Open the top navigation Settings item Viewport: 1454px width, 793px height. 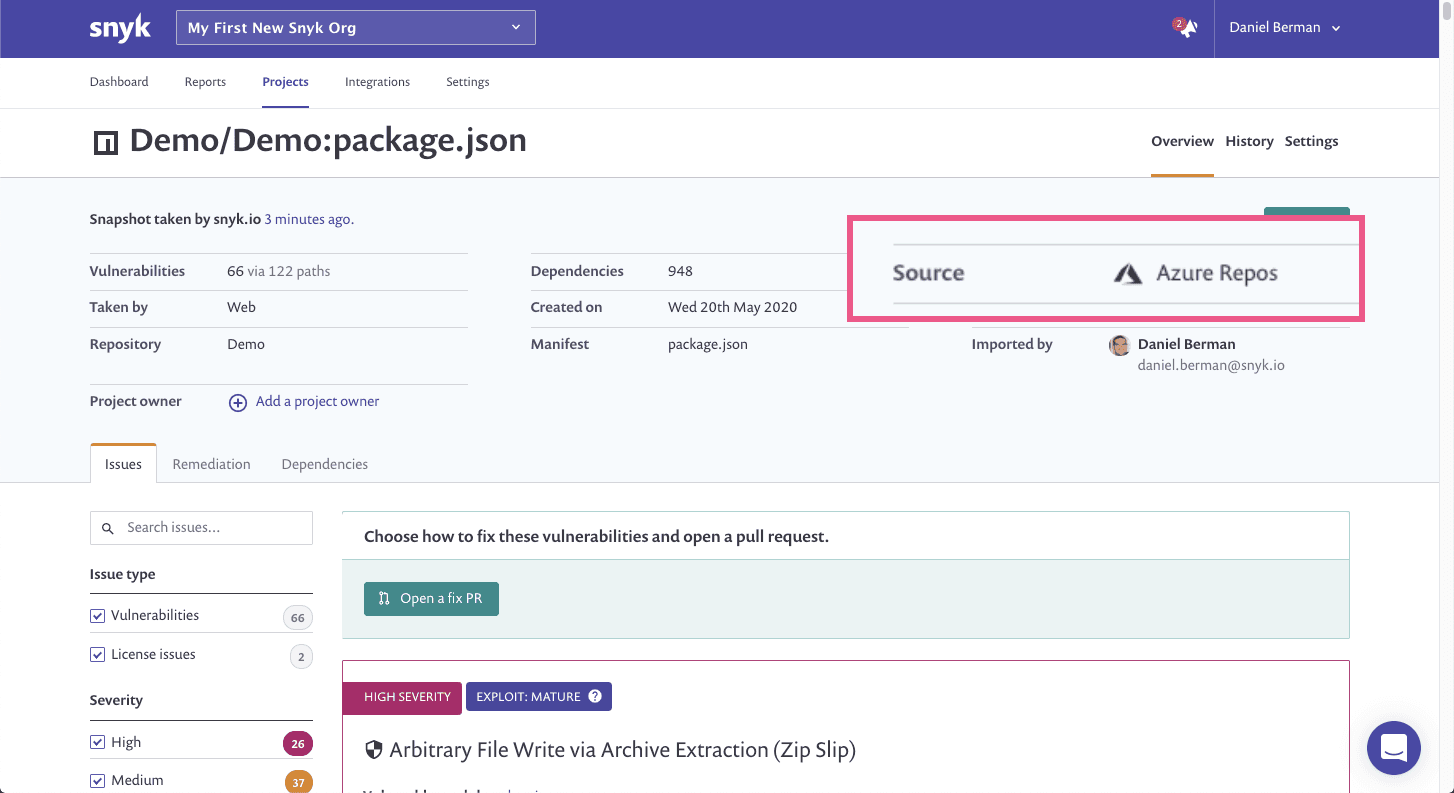pos(468,82)
